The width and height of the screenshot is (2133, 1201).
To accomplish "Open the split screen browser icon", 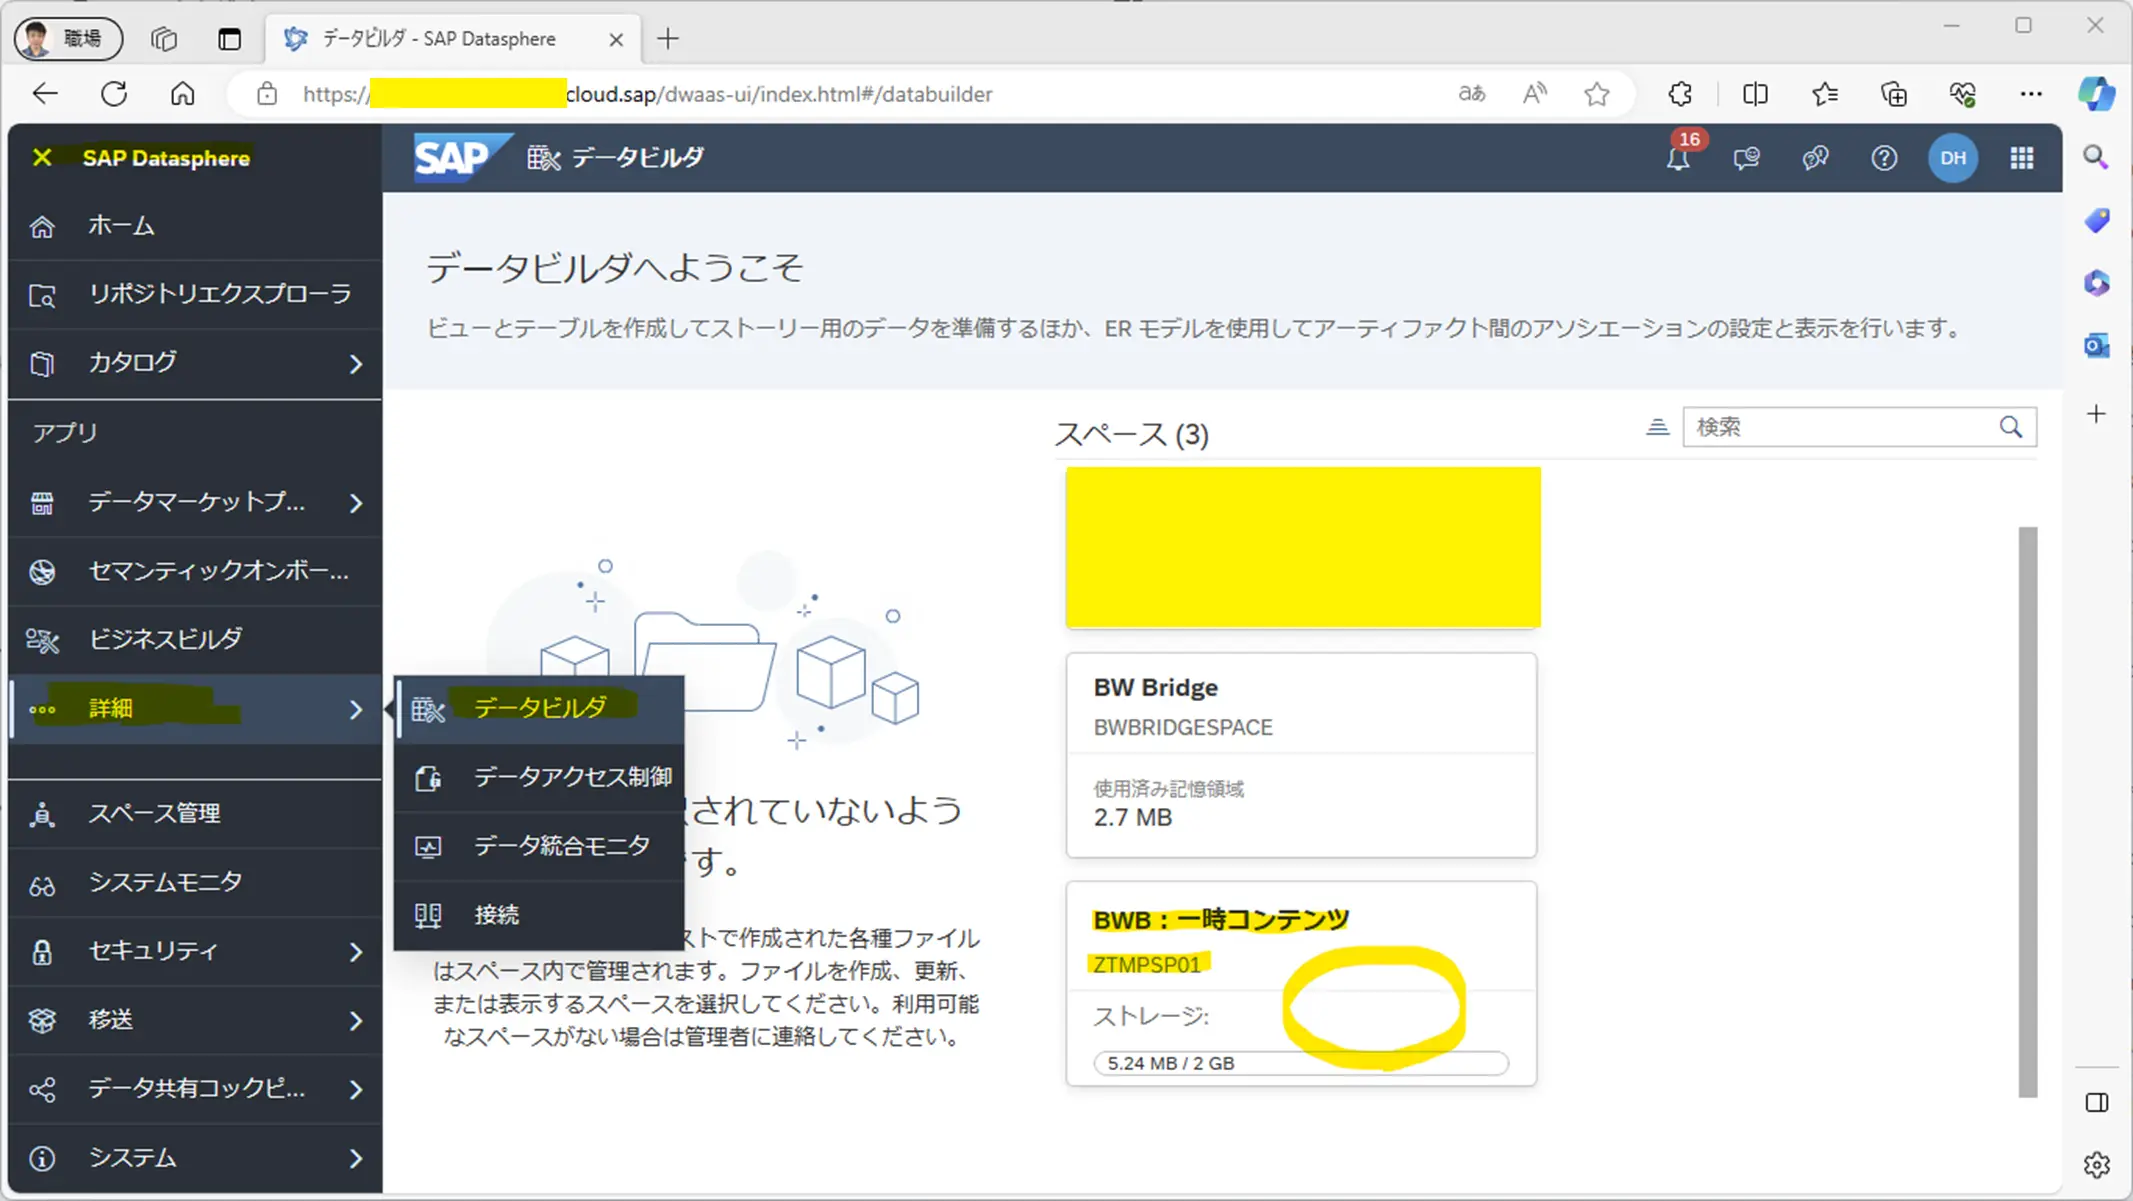I will (x=1755, y=94).
